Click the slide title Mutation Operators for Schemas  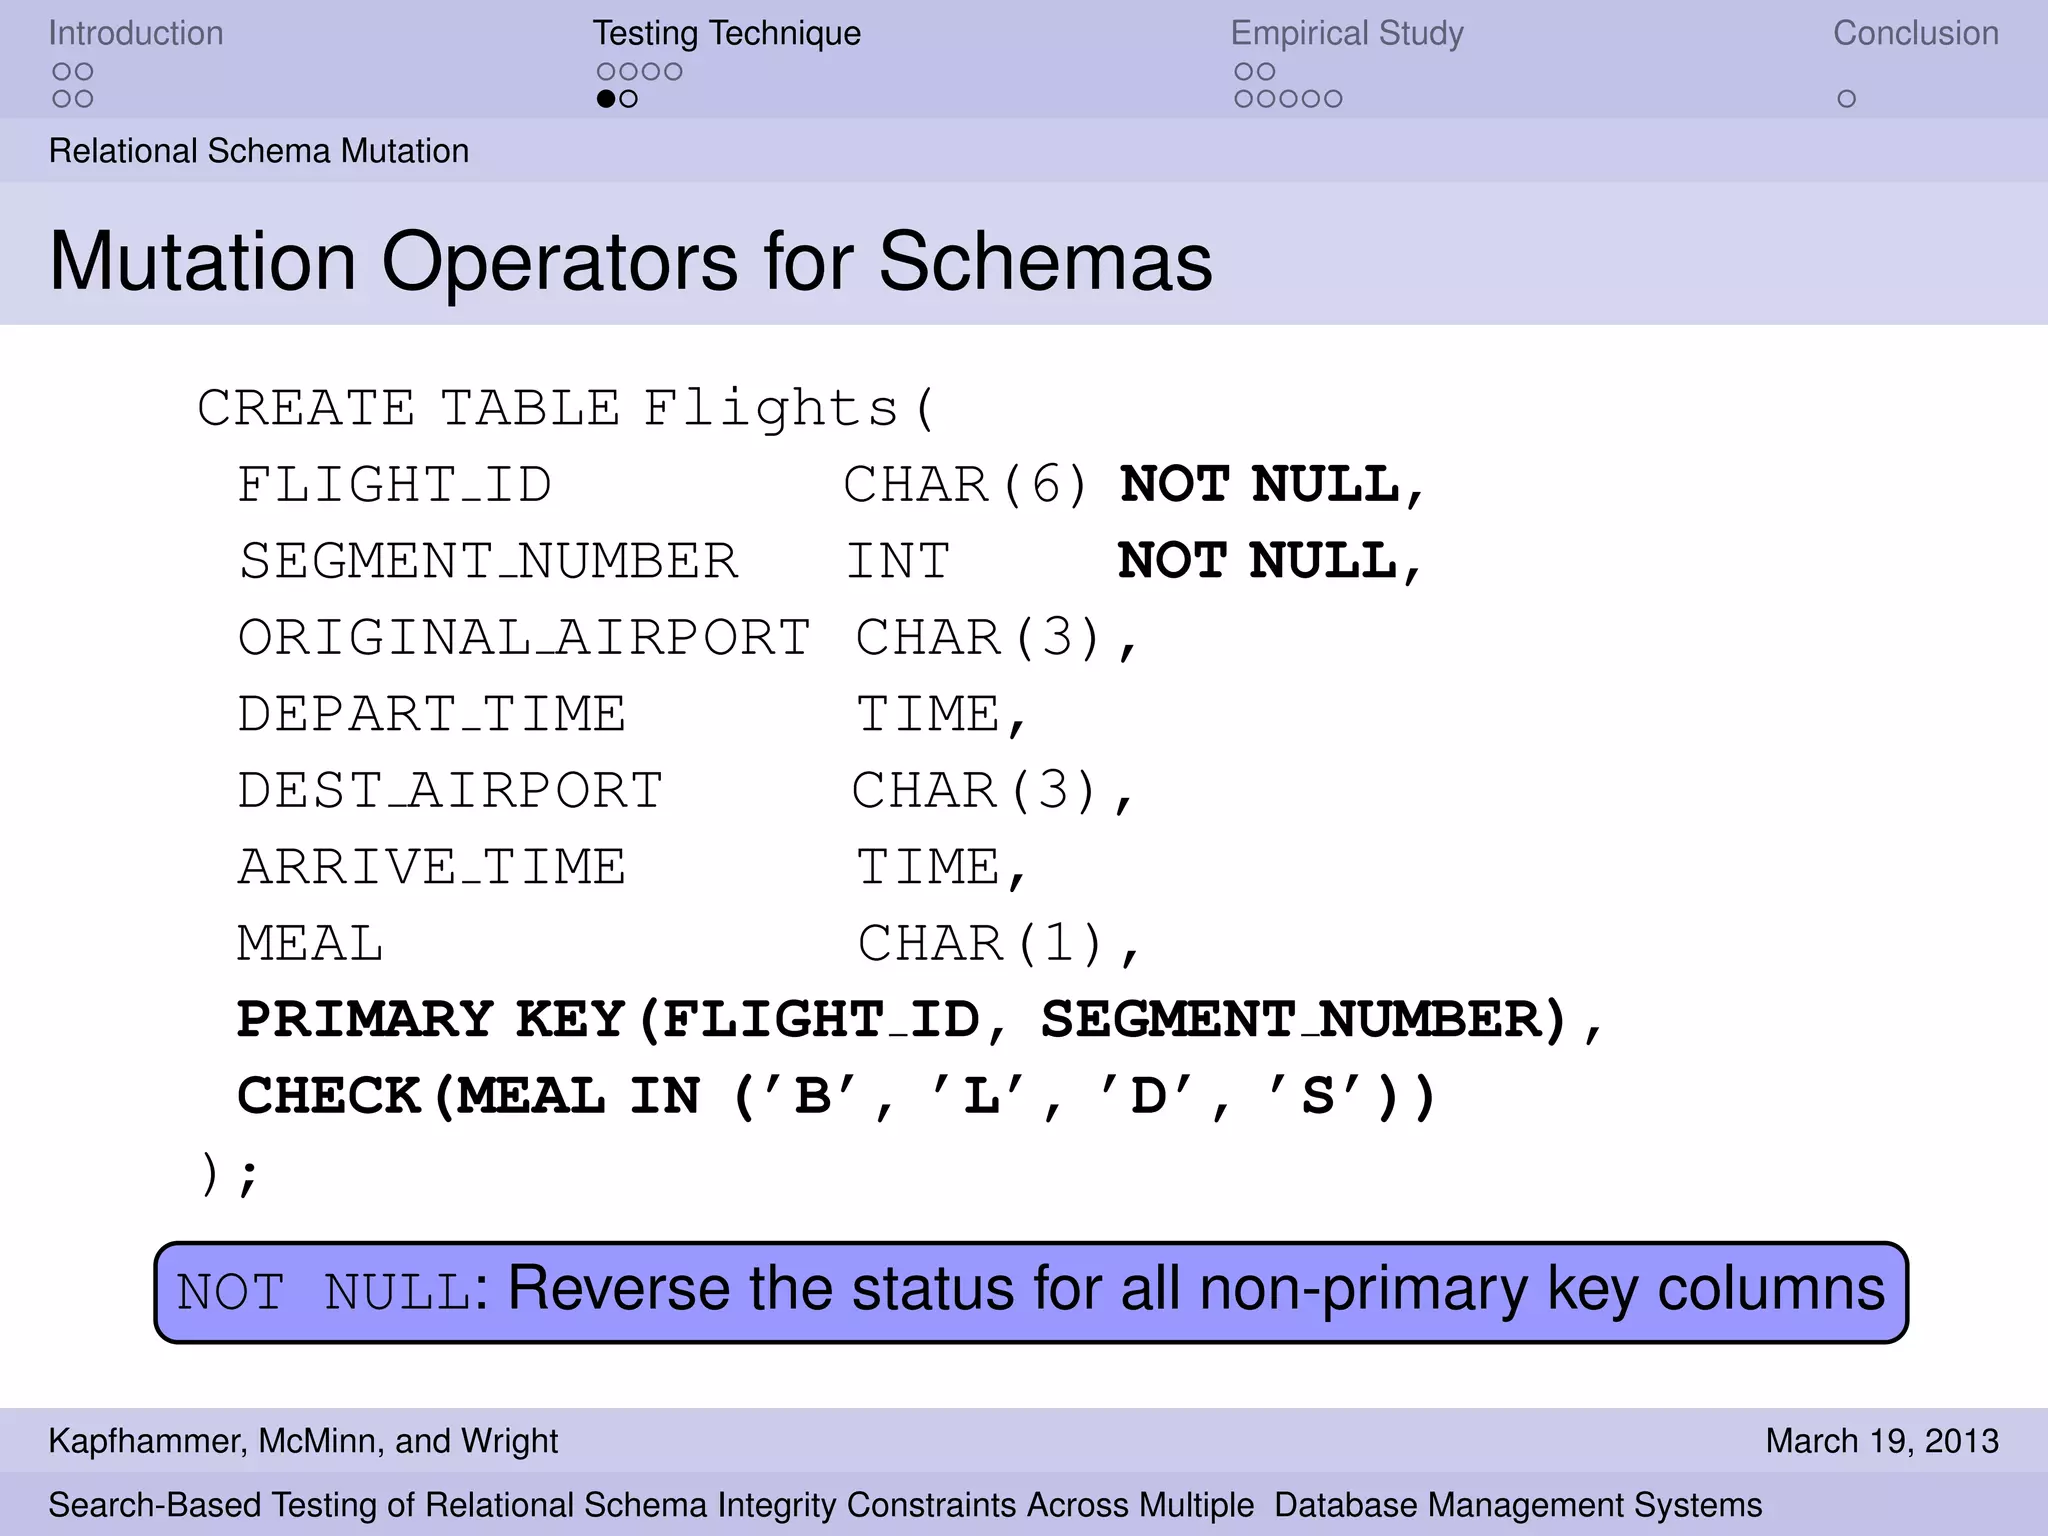630,261
